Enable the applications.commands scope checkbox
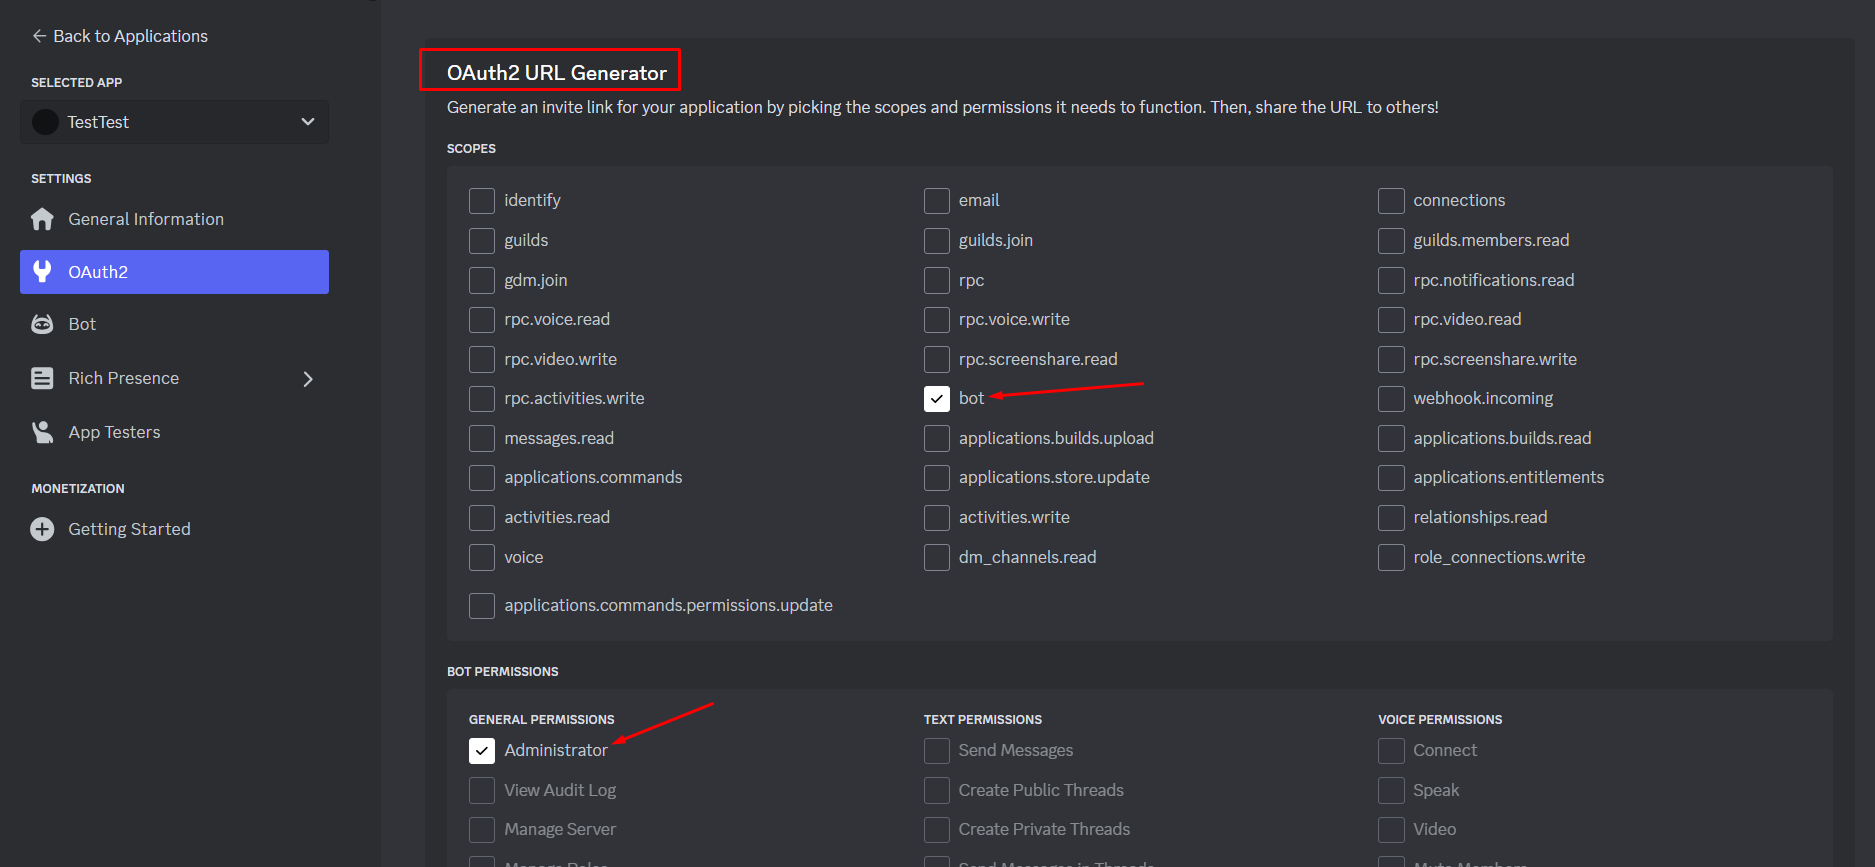Image resolution: width=1875 pixels, height=867 pixels. click(482, 478)
